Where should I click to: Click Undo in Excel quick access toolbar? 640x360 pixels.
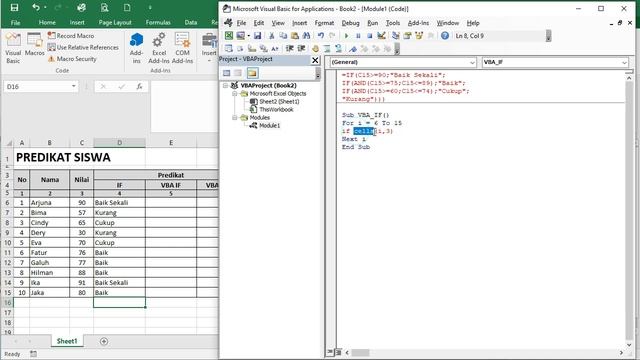(36, 8)
